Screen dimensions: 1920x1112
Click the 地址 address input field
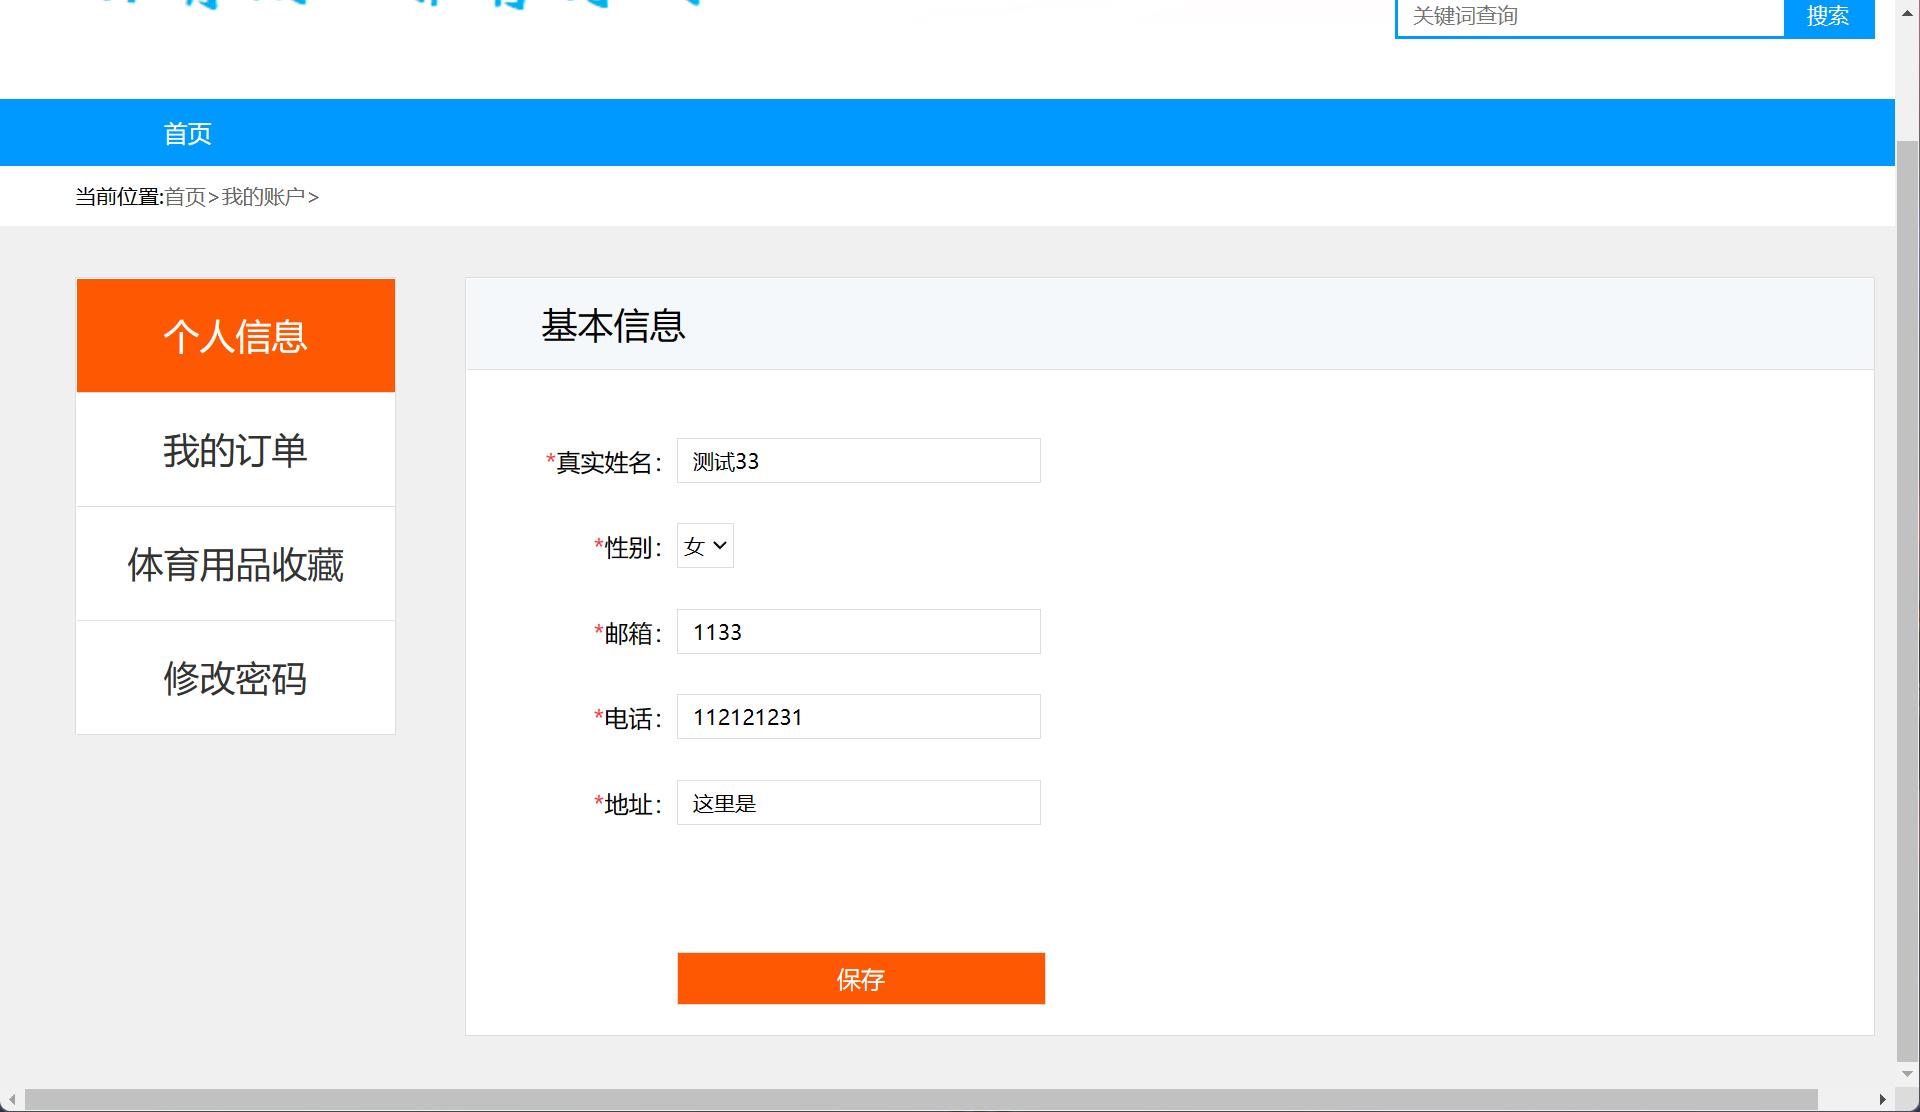[857, 802]
